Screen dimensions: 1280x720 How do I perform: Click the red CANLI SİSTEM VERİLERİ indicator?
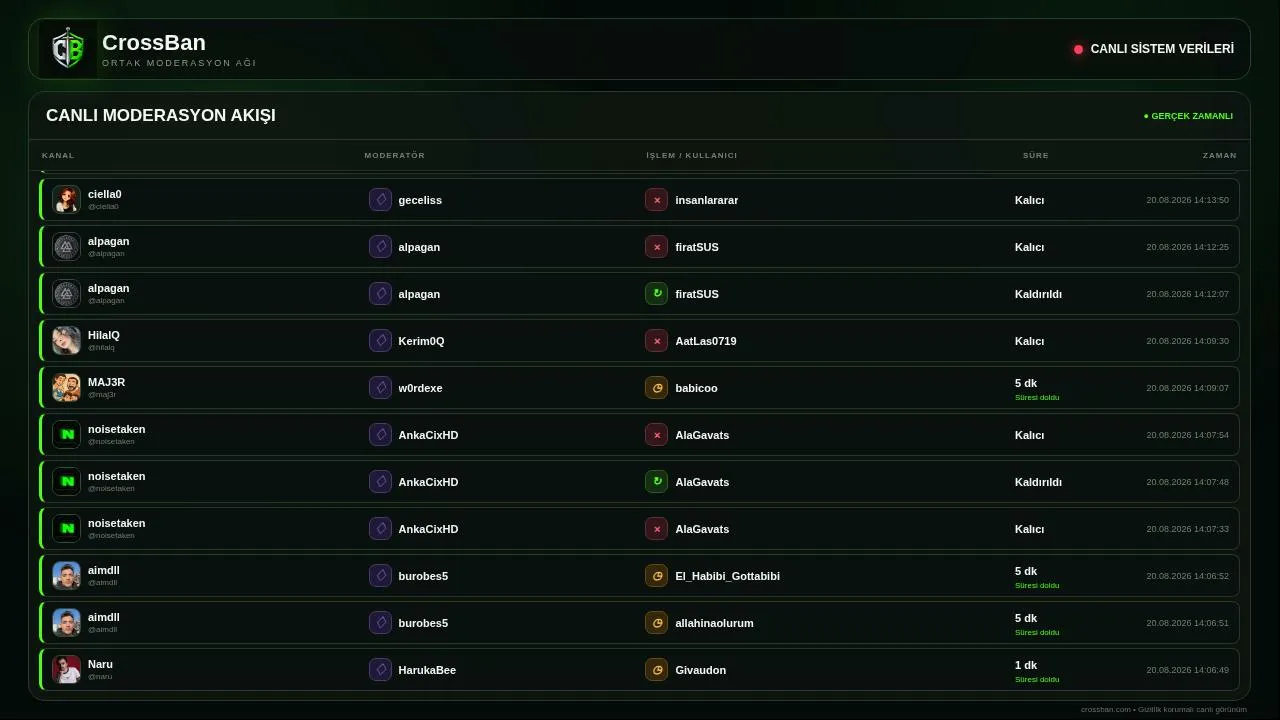pyautogui.click(x=1078, y=49)
